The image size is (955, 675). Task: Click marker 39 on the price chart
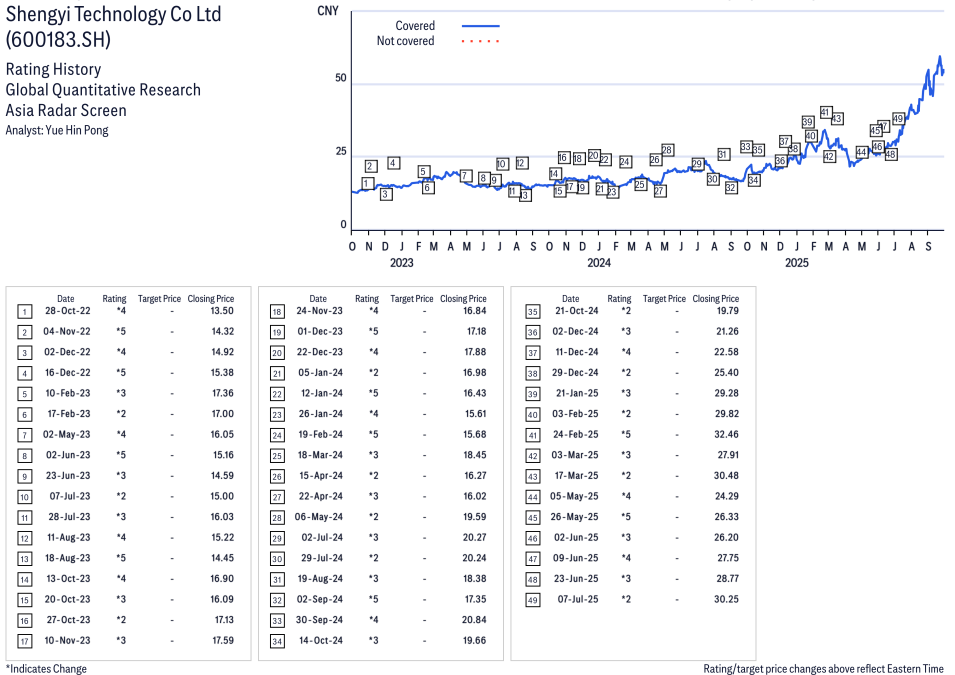808,122
